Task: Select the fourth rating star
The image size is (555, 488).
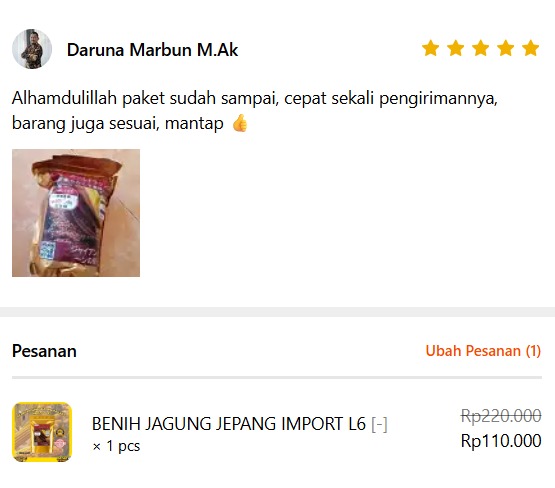Action: pyautogui.click(x=505, y=48)
